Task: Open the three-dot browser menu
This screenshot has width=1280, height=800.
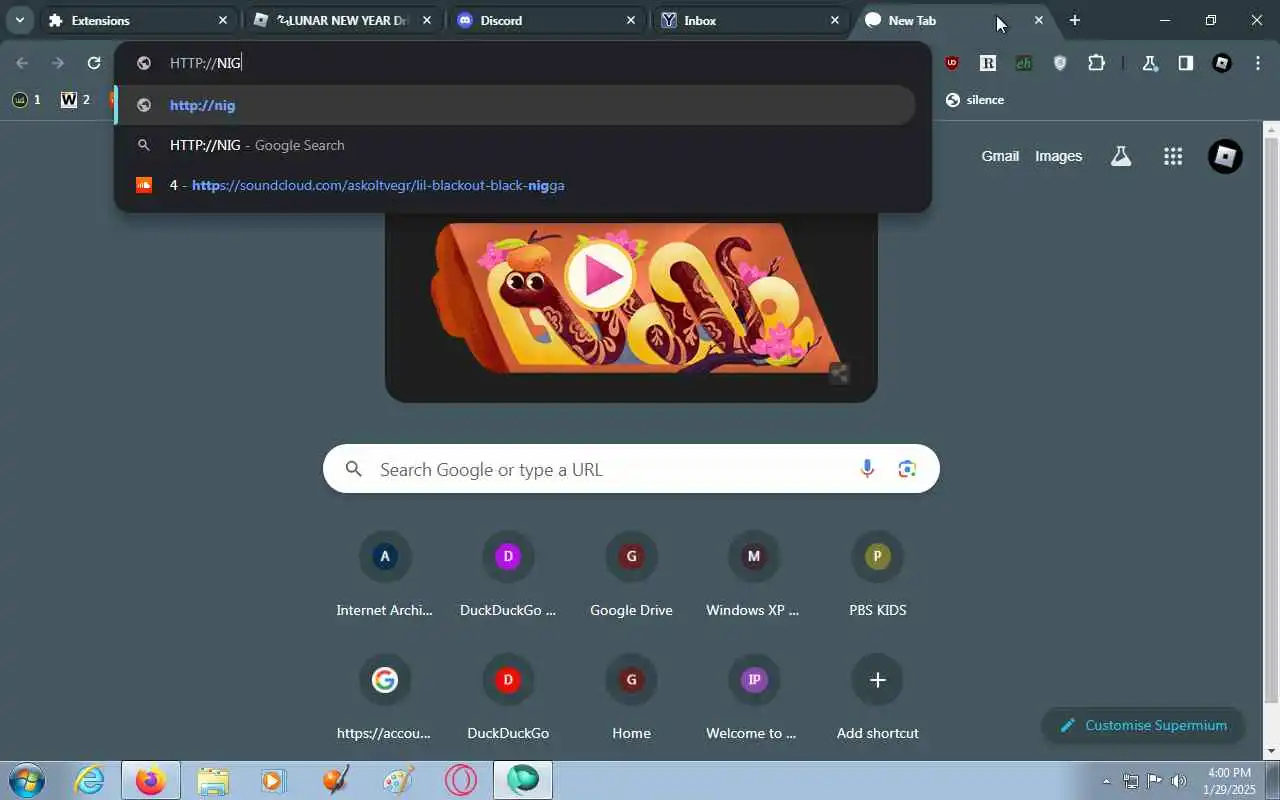Action: pos(1258,63)
